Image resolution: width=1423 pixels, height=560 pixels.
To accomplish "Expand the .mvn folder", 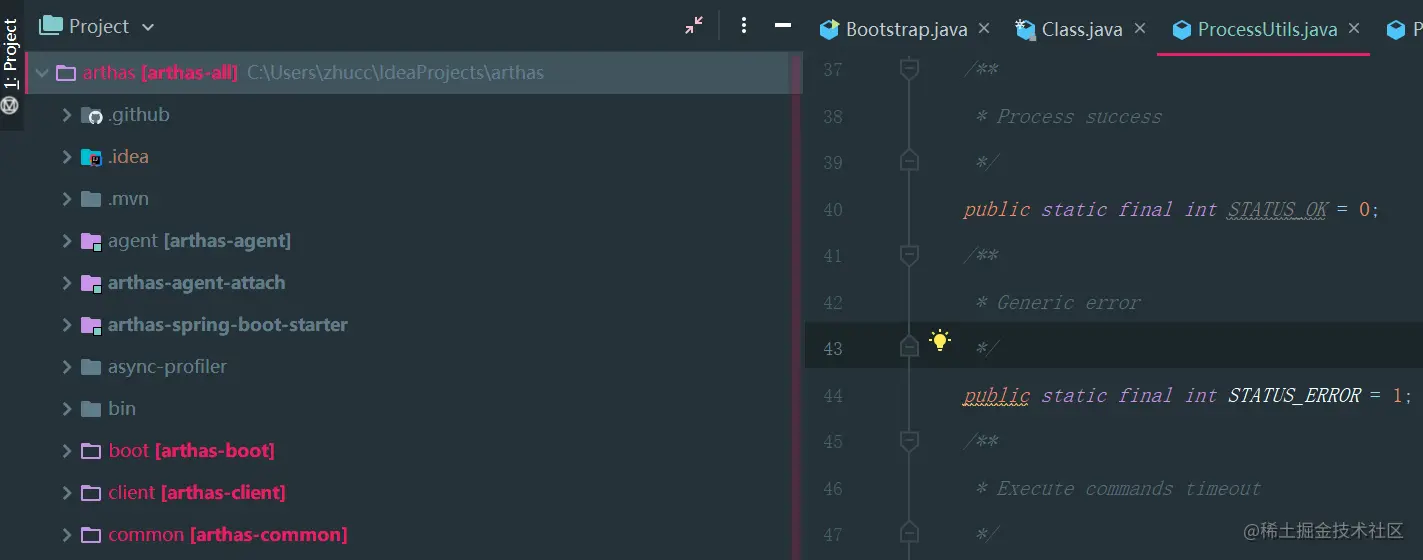I will pos(66,199).
